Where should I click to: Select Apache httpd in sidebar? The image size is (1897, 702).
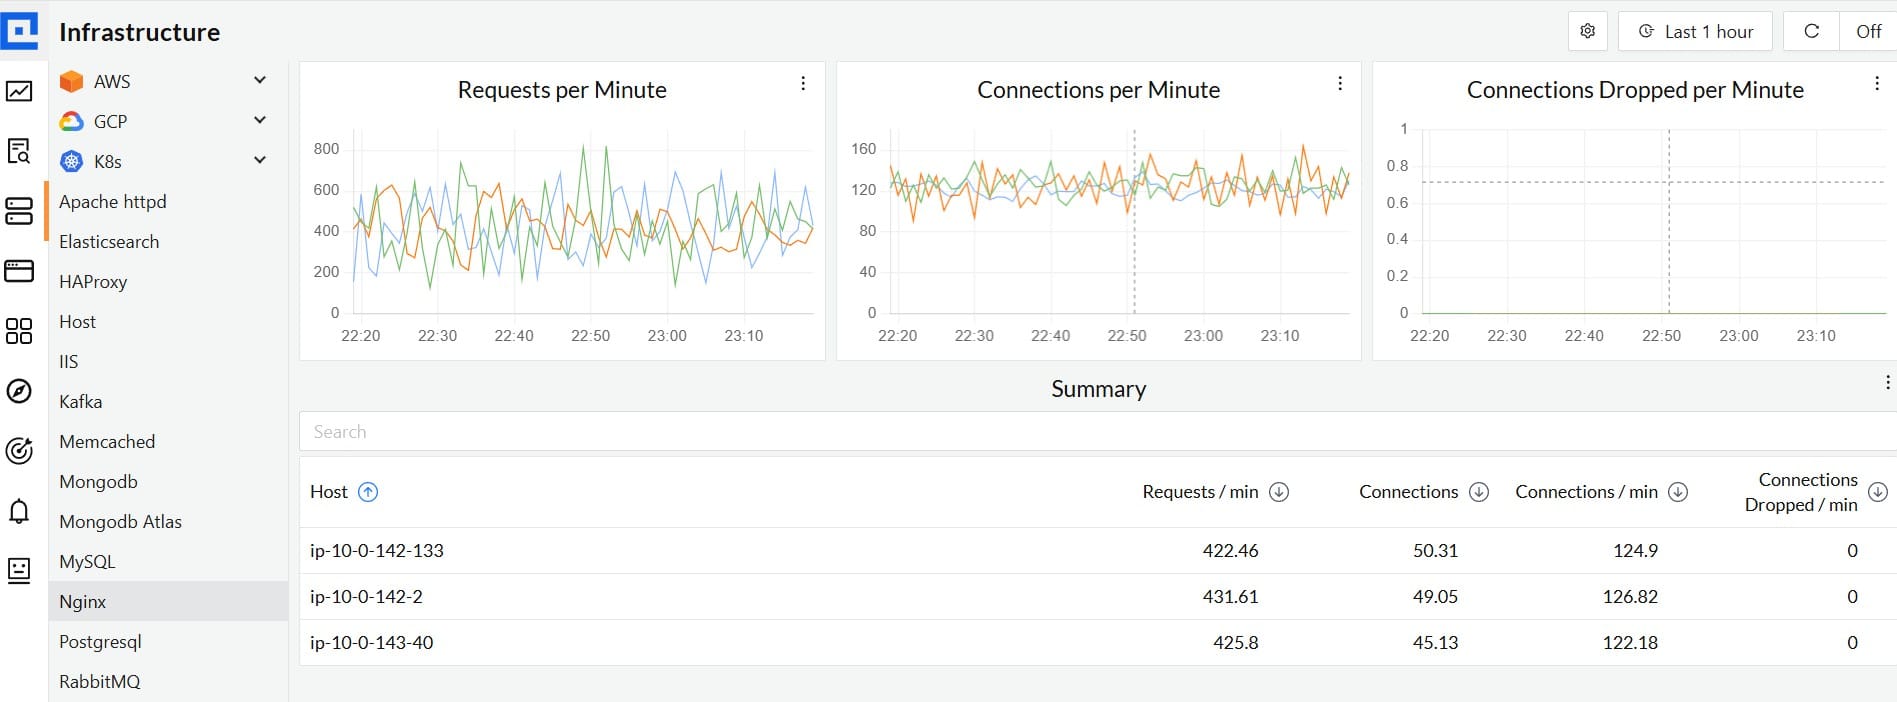coord(167,201)
